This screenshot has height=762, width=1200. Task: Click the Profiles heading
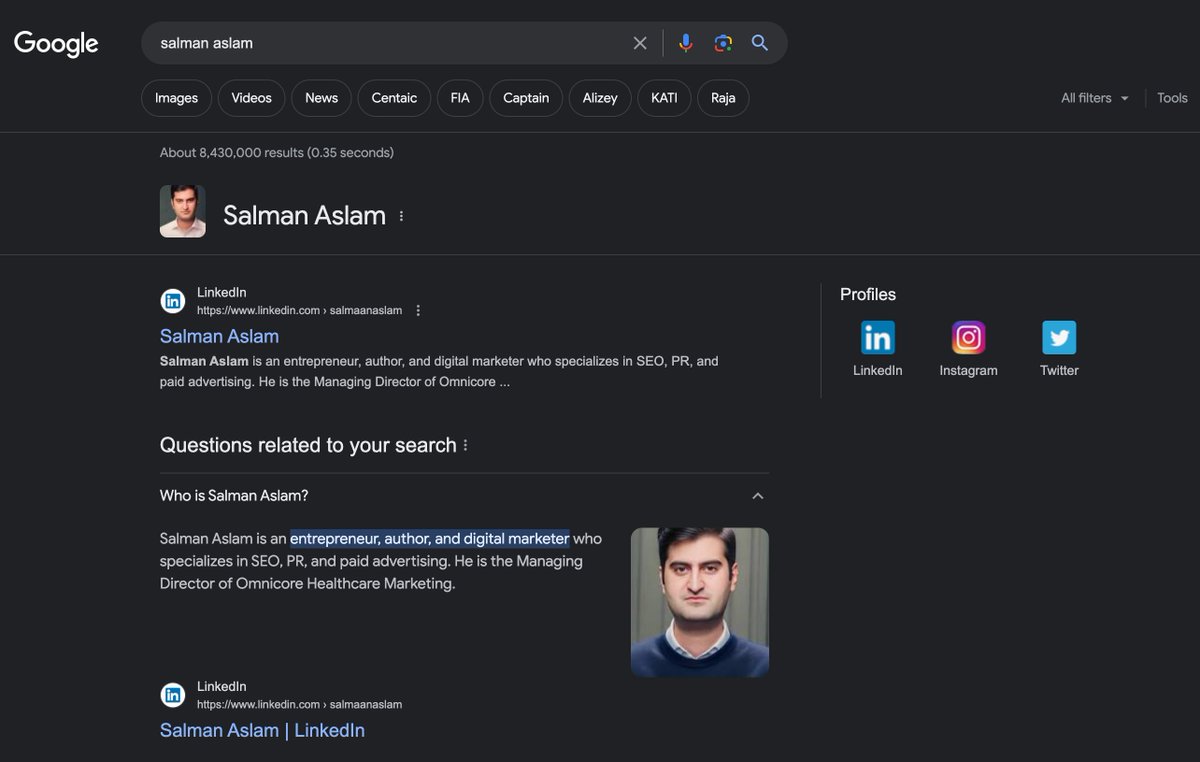[x=868, y=294]
